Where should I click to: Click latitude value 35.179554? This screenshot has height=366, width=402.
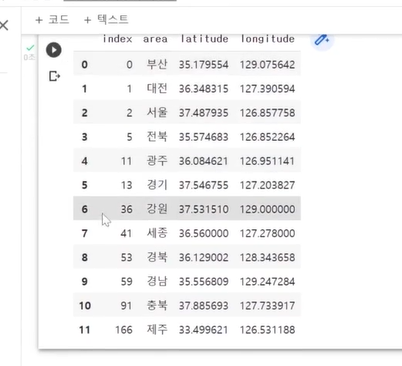[204, 65]
